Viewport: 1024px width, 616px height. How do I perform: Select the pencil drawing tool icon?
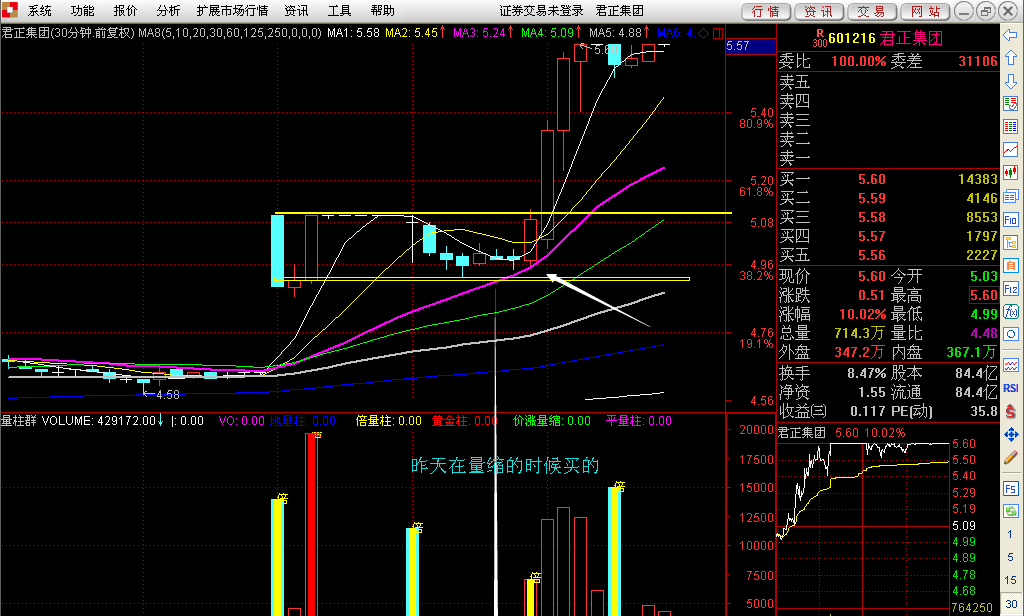(1010, 457)
